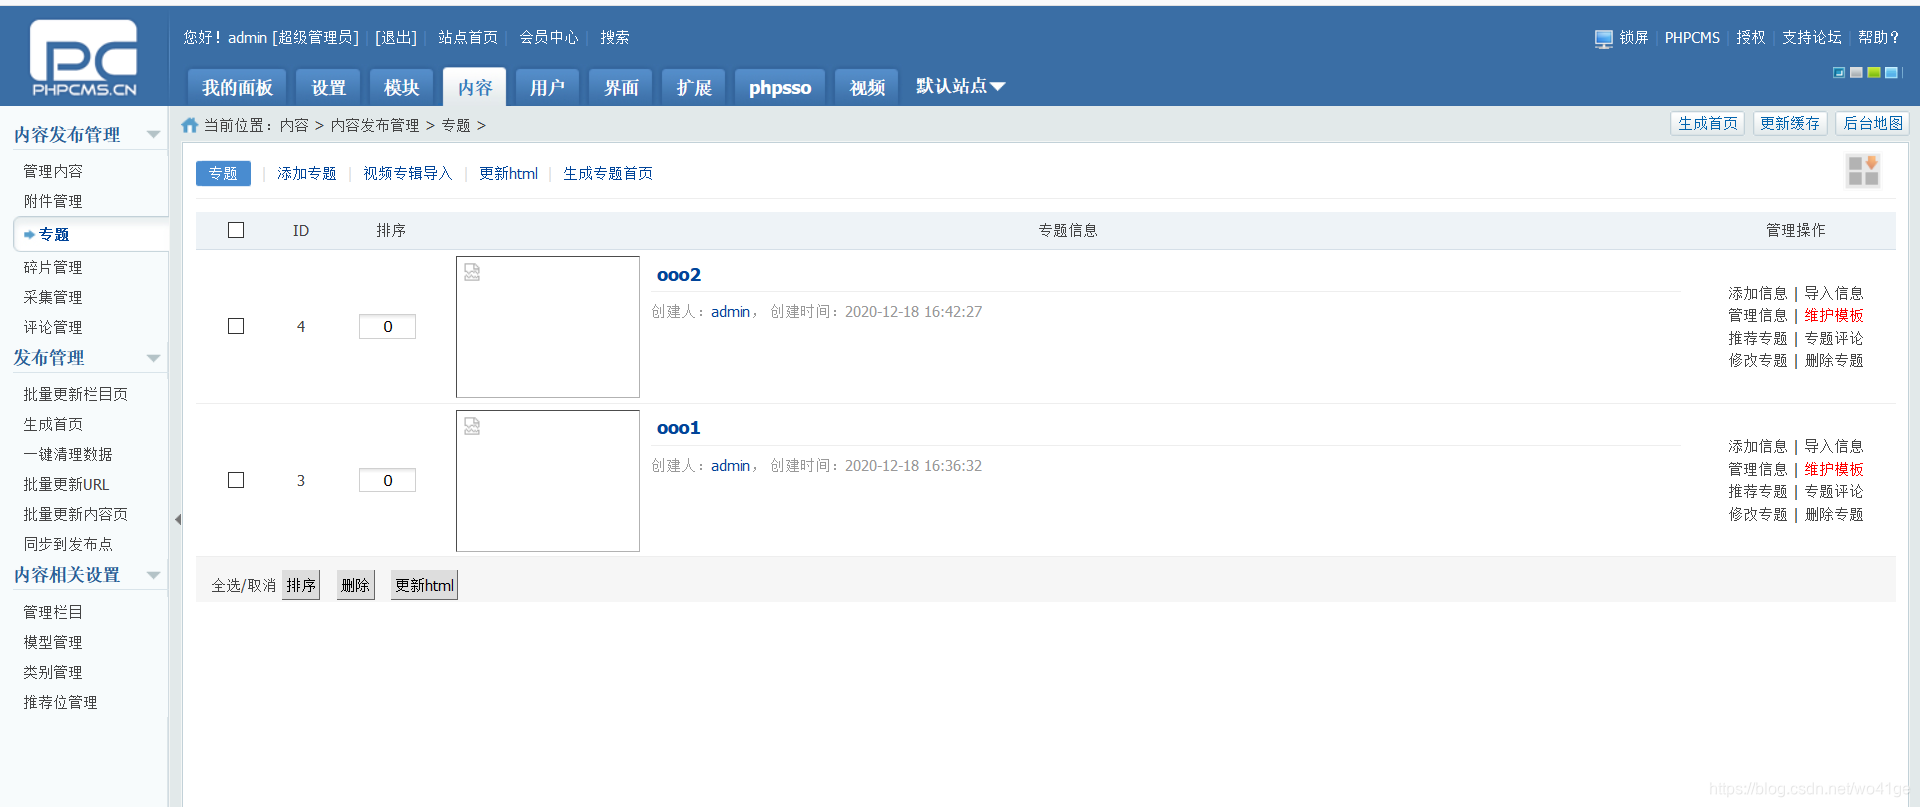
Task: Open the 会员中心 link
Action: [549, 37]
